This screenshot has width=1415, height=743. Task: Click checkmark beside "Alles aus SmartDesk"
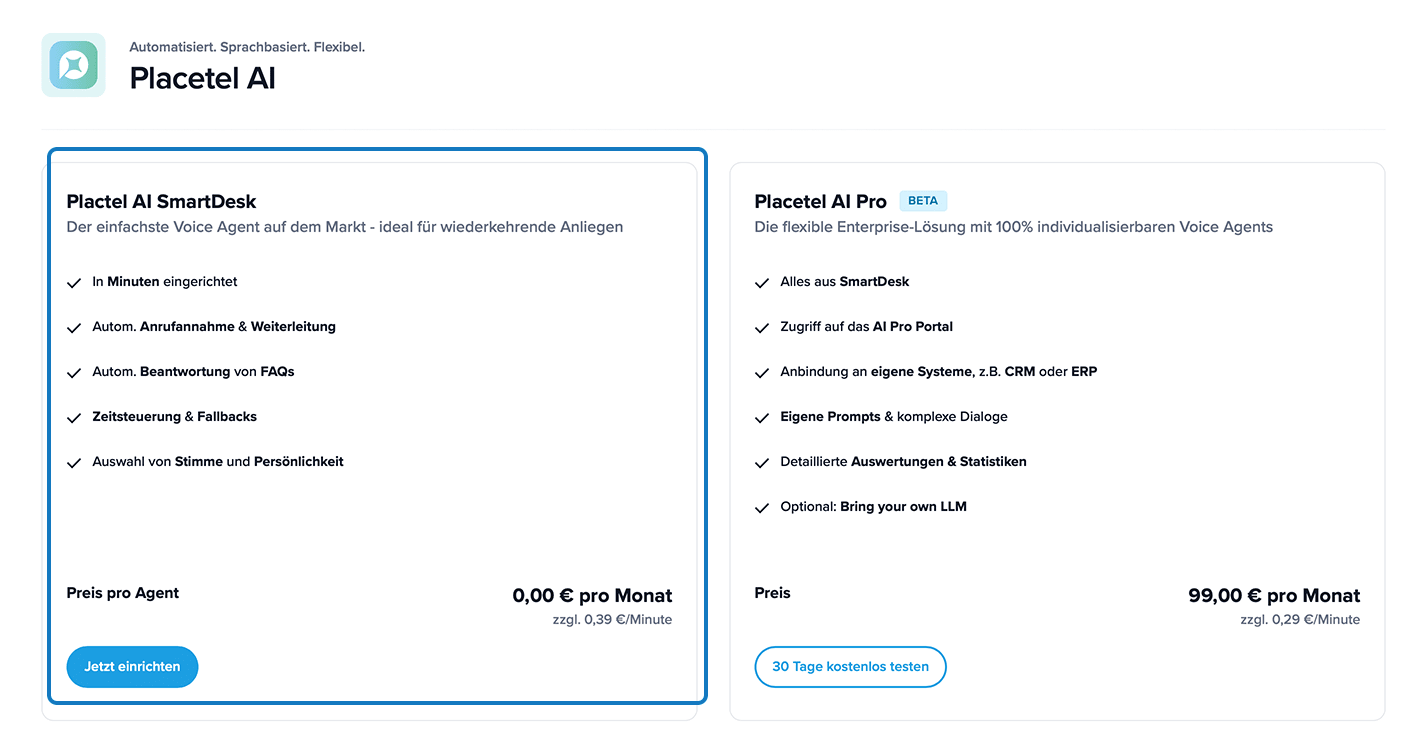(762, 283)
